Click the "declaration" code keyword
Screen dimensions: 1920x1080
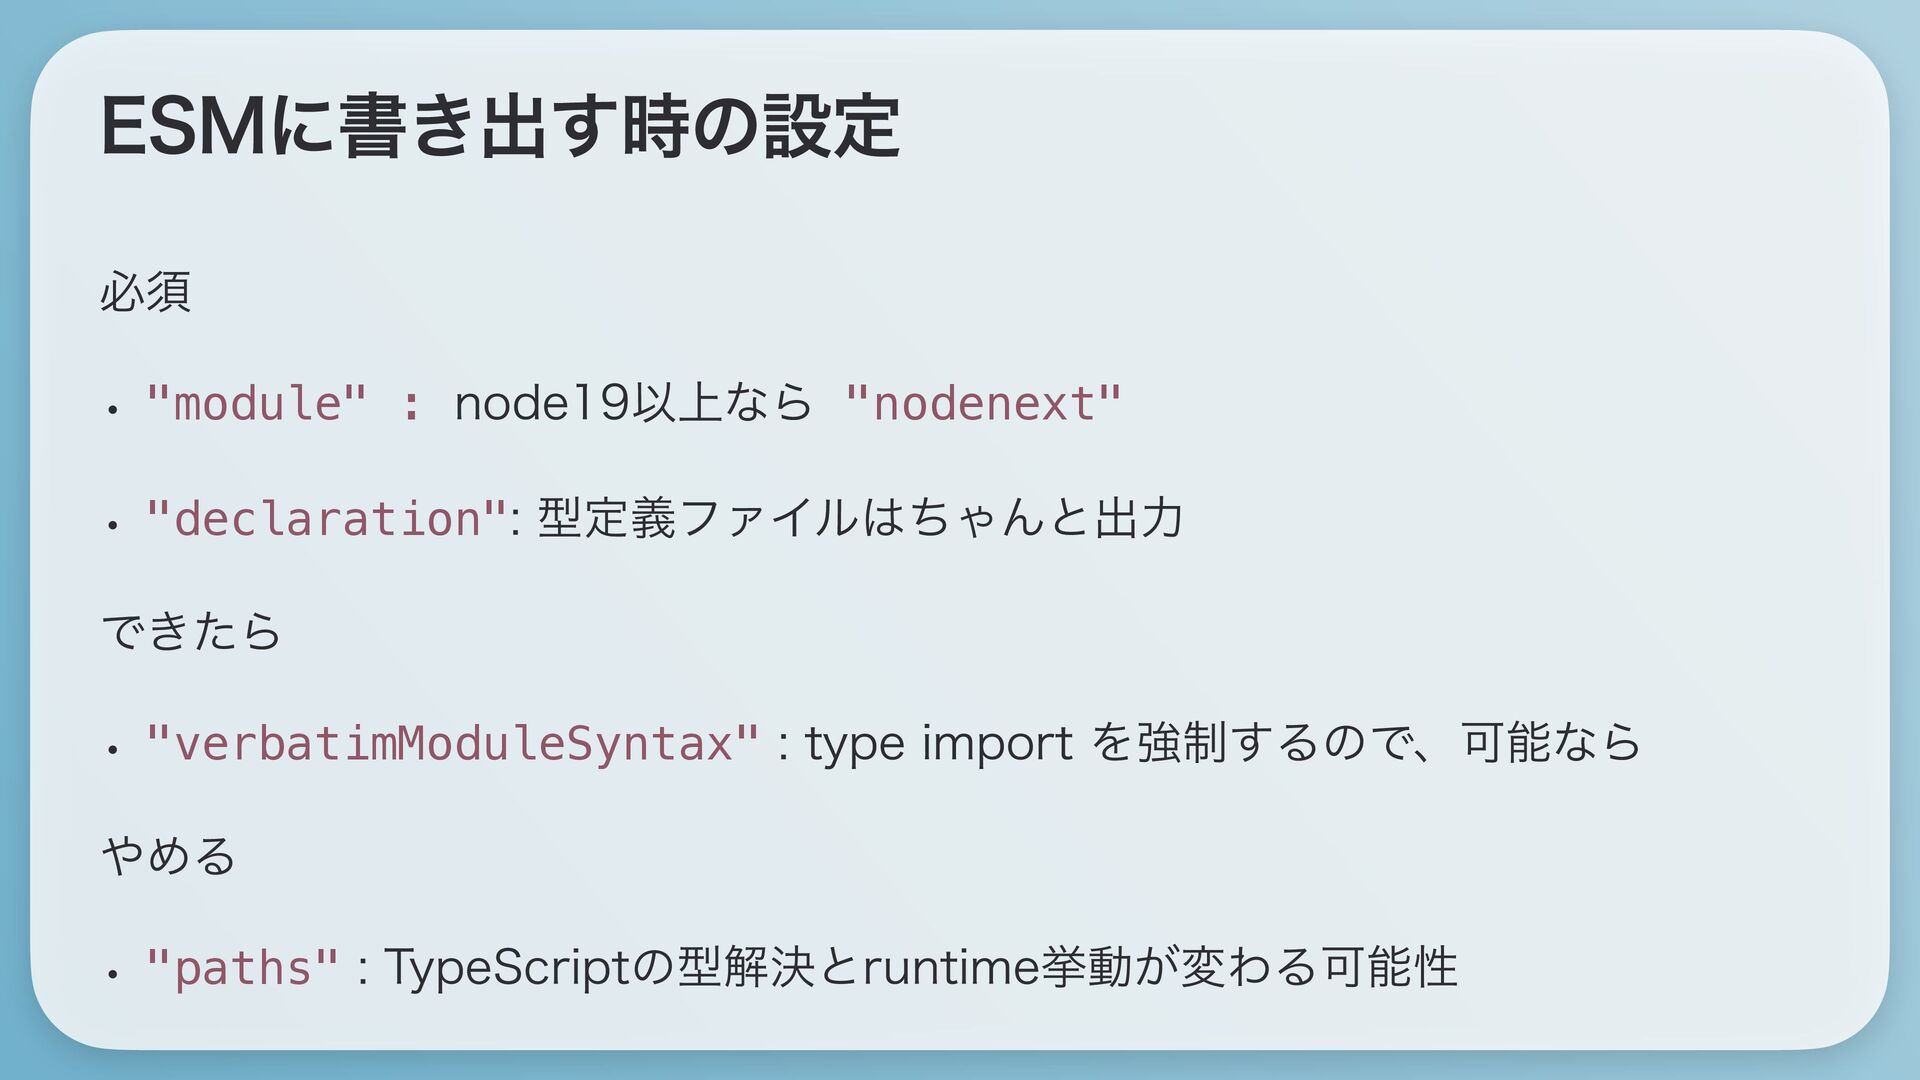pos(326,519)
